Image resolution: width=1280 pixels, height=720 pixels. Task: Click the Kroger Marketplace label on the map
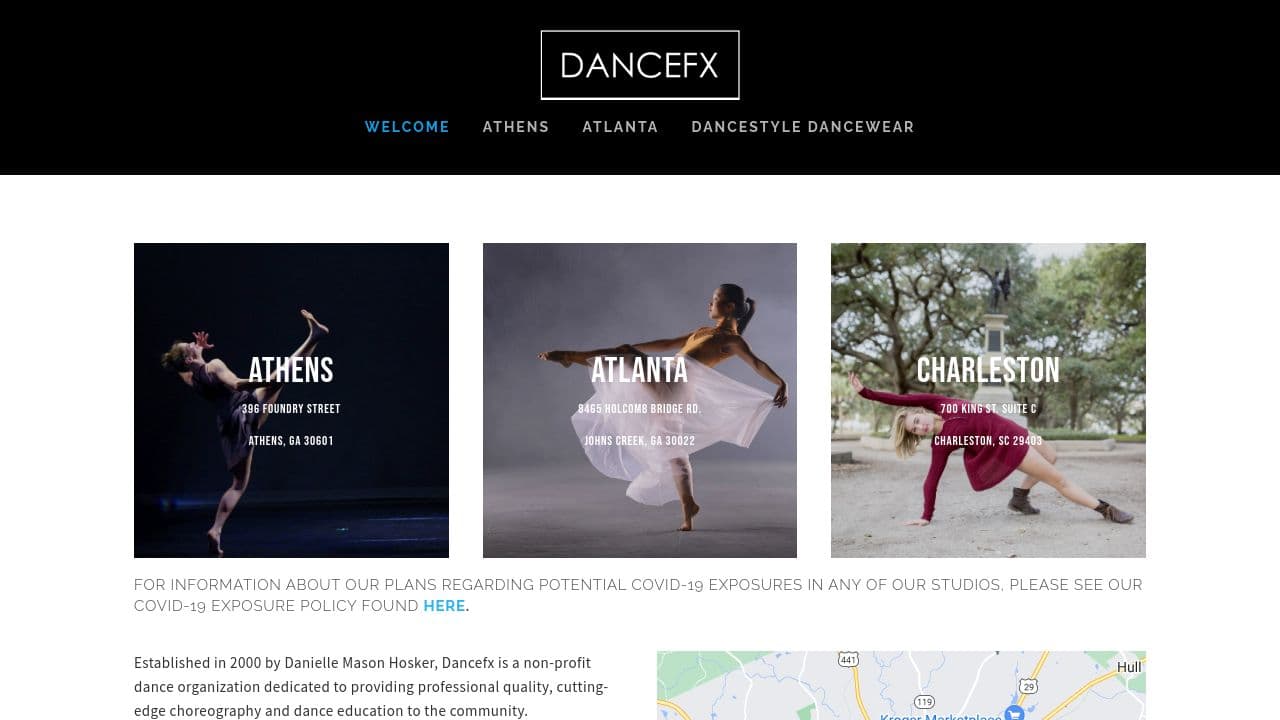tap(940, 716)
